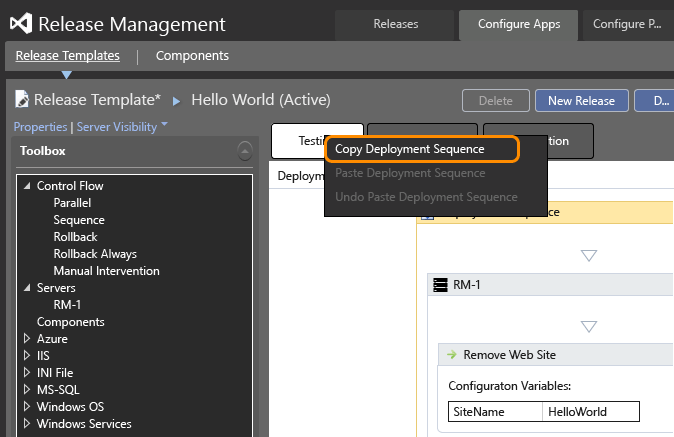Open the Properties link

[40, 127]
